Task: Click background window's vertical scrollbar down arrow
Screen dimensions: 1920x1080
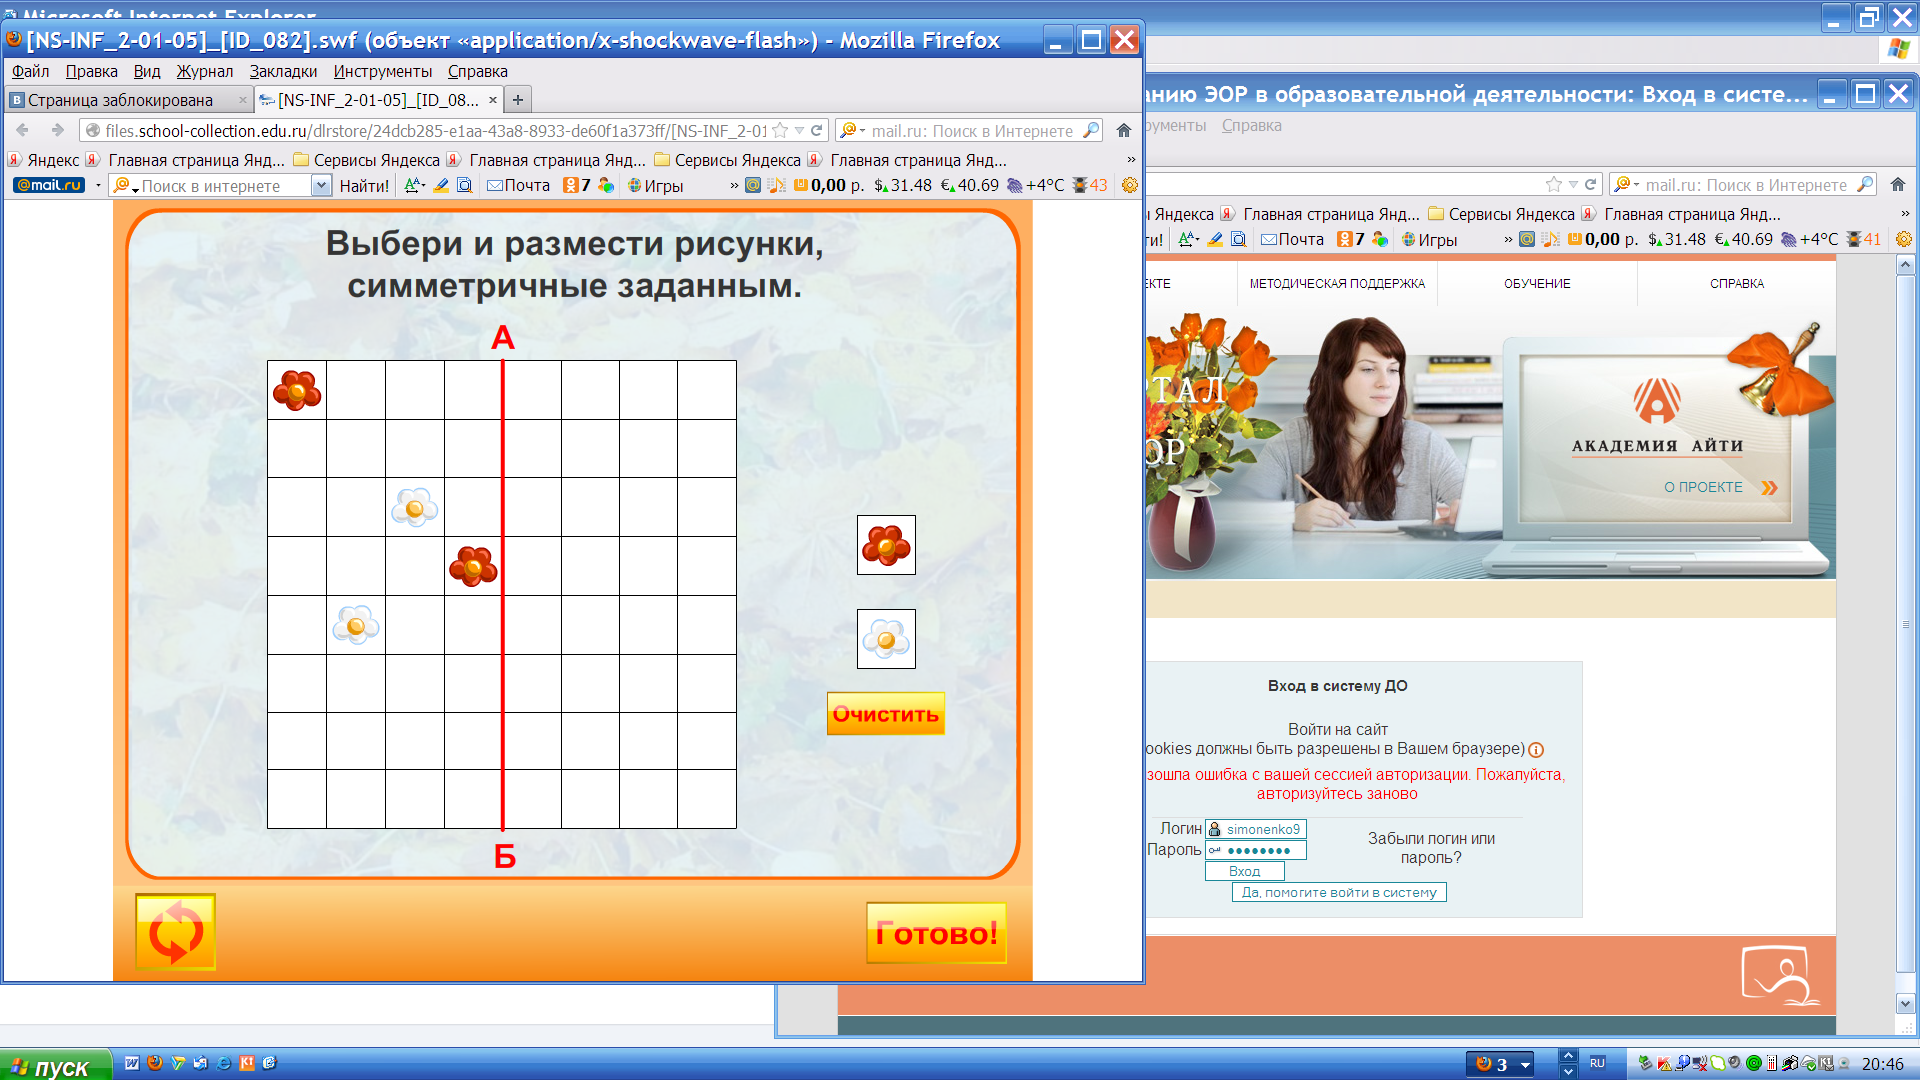Action: coord(1905,1003)
